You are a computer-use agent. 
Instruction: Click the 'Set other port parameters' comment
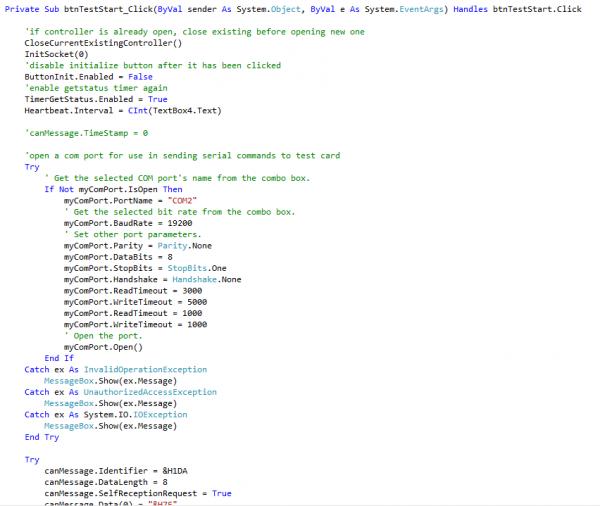[132, 234]
